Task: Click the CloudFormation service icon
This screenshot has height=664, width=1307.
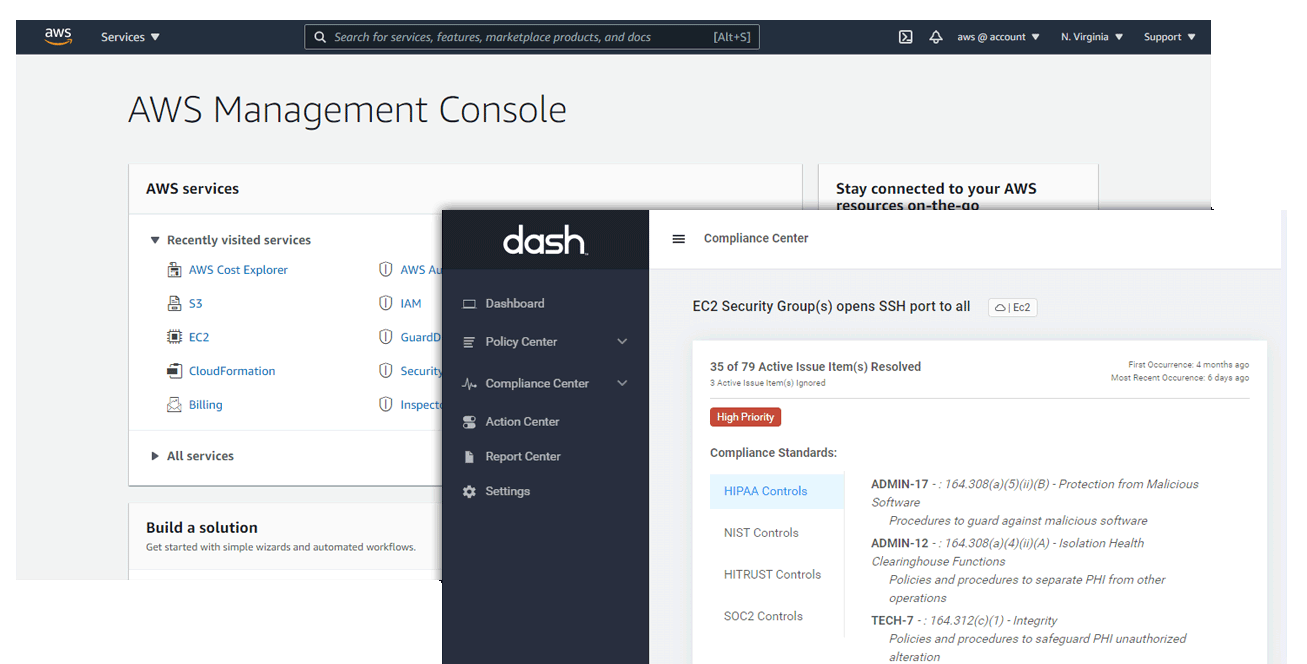Action: (173, 371)
